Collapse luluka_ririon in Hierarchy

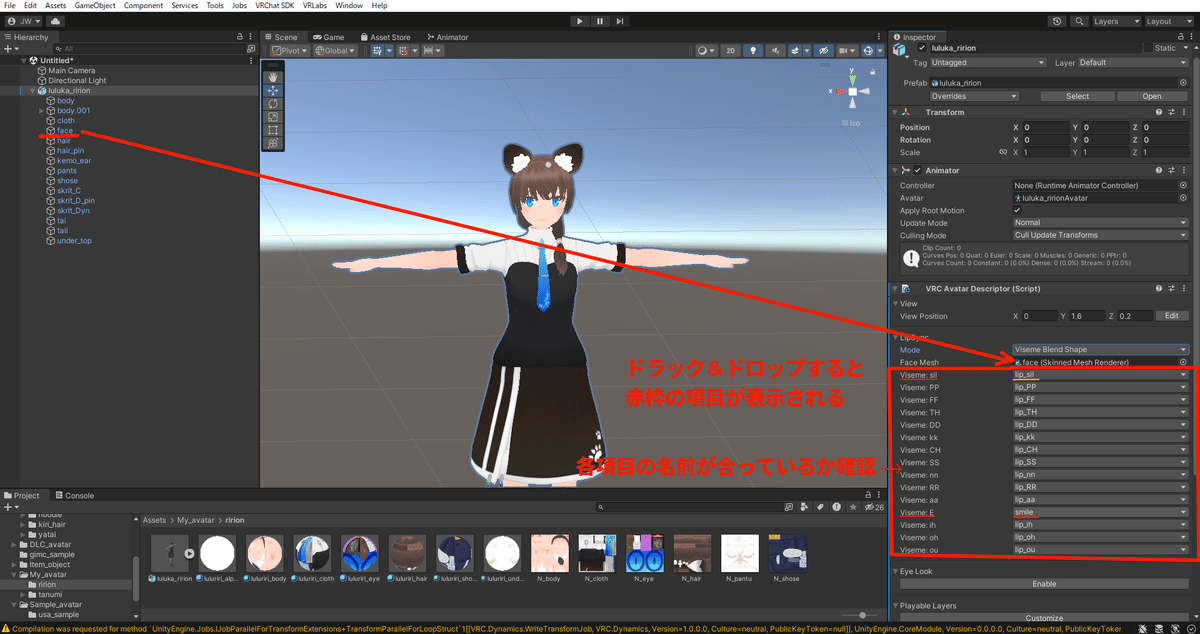[x=31, y=90]
